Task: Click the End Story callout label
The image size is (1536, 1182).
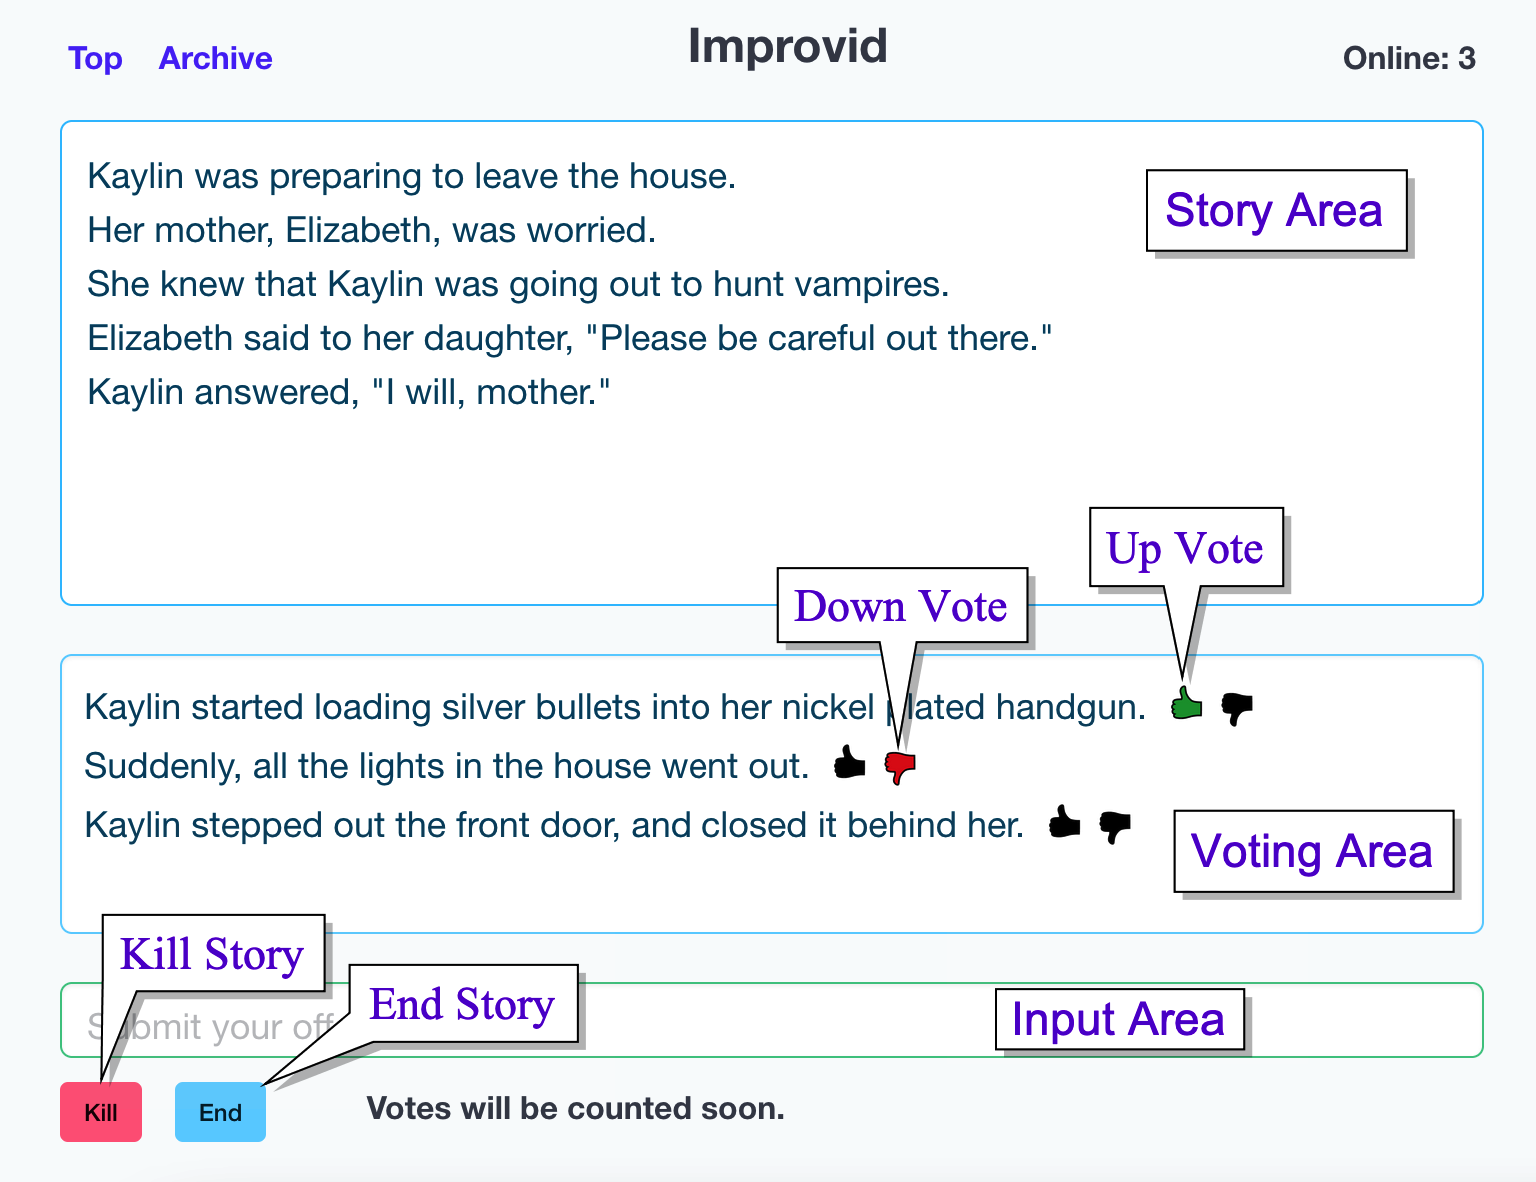Action: click(462, 1003)
